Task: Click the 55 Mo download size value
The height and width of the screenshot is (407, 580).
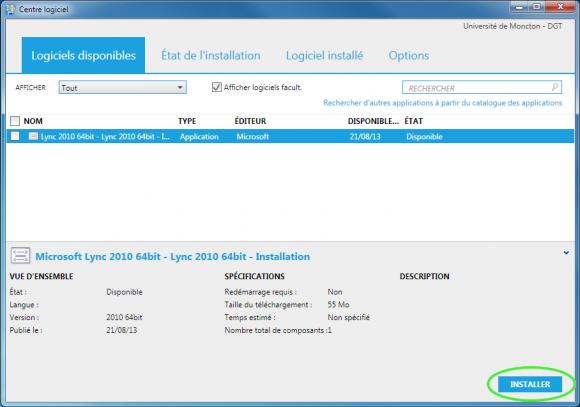Action: click(x=338, y=305)
